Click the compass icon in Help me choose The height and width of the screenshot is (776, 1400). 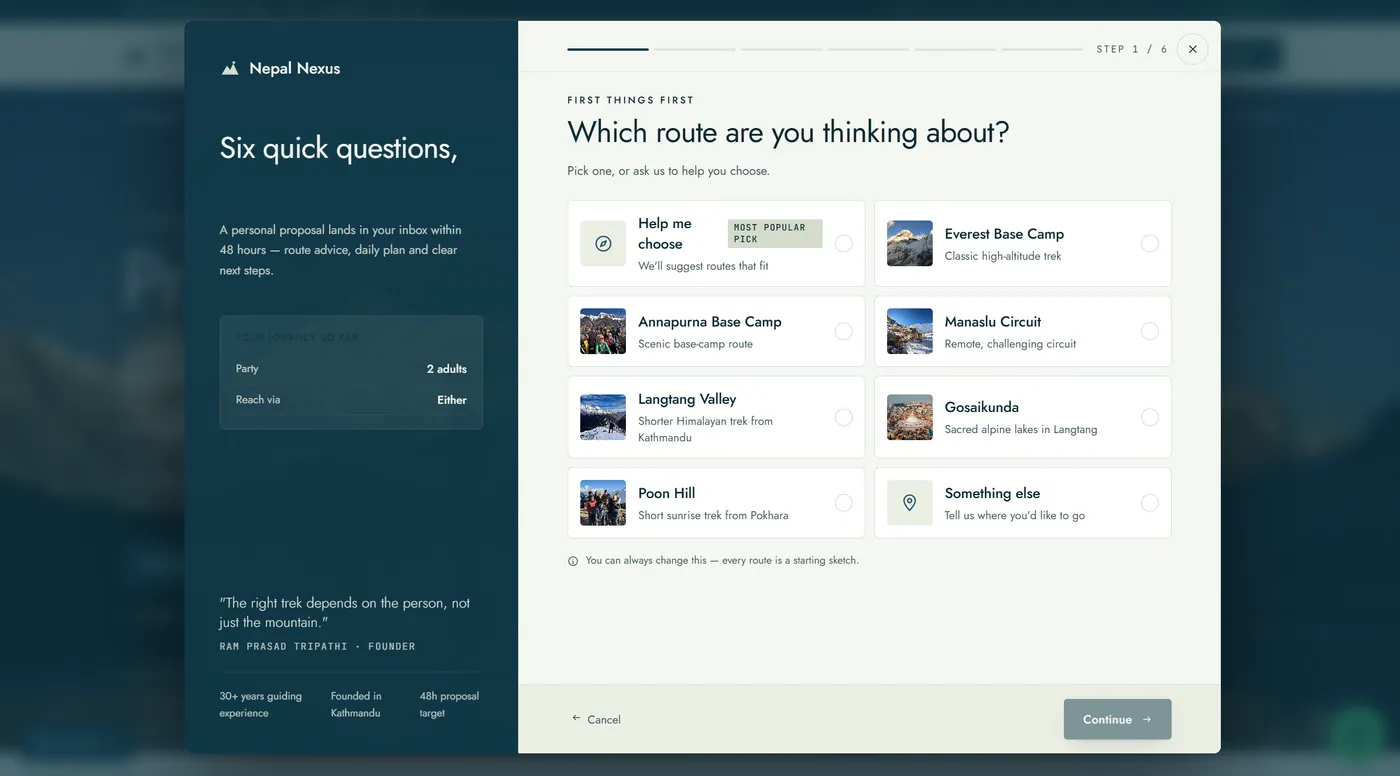point(603,243)
